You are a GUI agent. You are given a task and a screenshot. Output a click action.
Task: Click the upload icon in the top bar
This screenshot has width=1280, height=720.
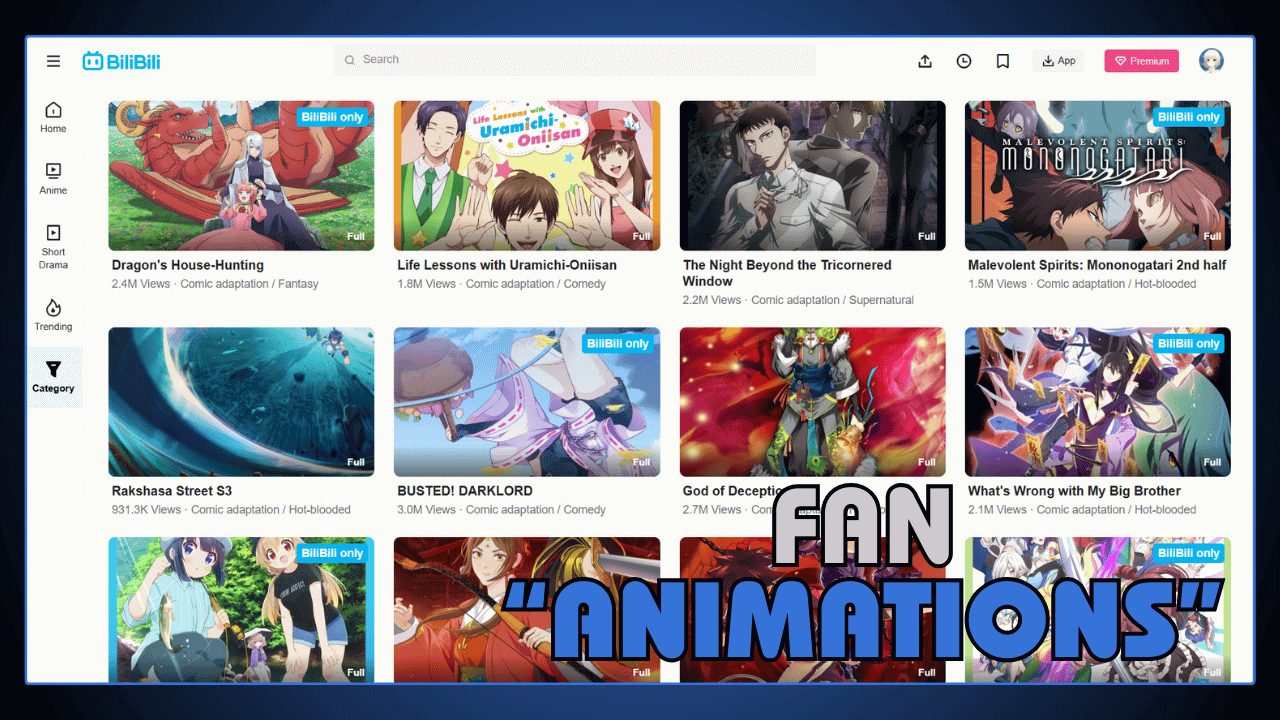(925, 60)
